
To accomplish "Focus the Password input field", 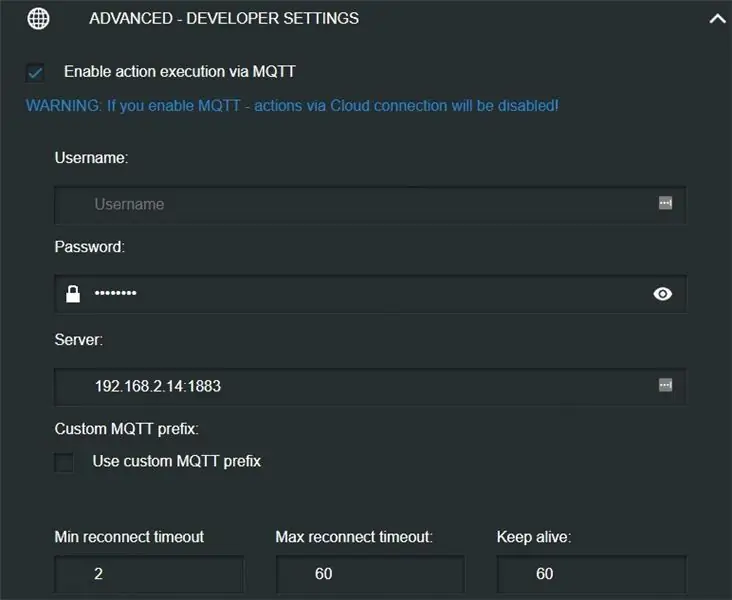I will point(370,294).
